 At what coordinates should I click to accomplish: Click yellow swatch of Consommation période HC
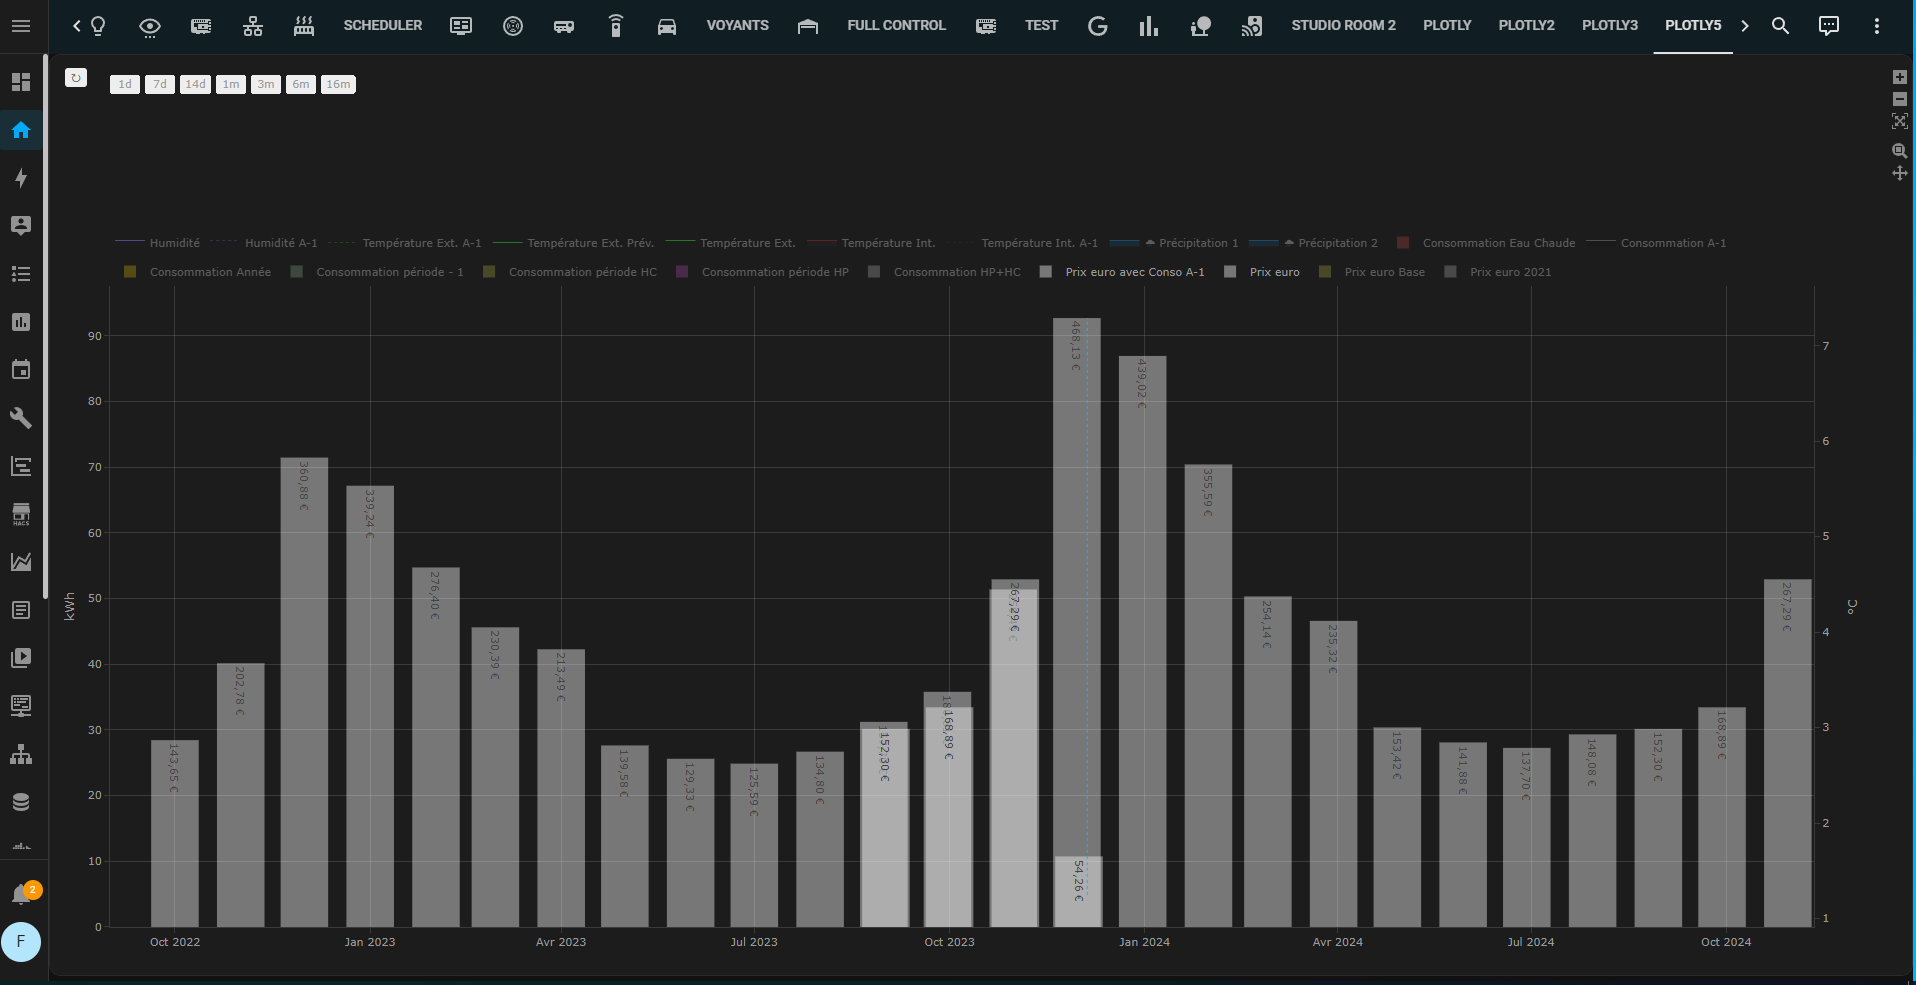tap(489, 272)
